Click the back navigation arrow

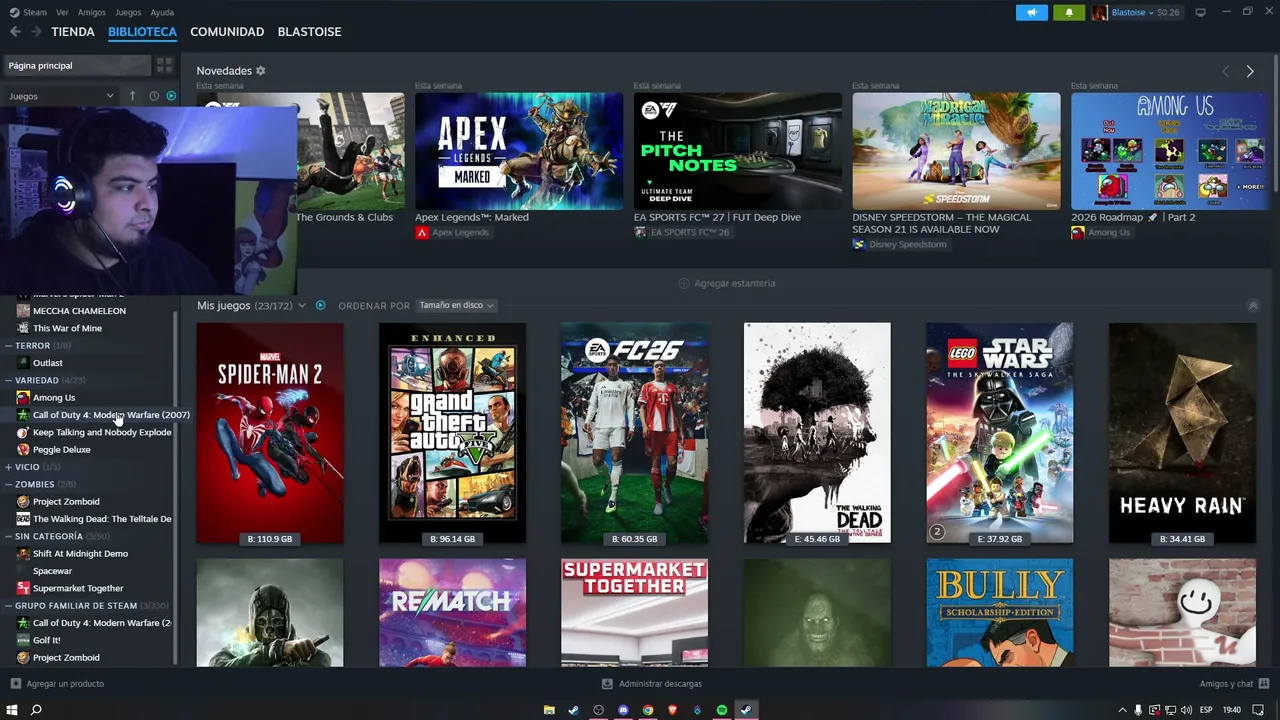point(15,32)
